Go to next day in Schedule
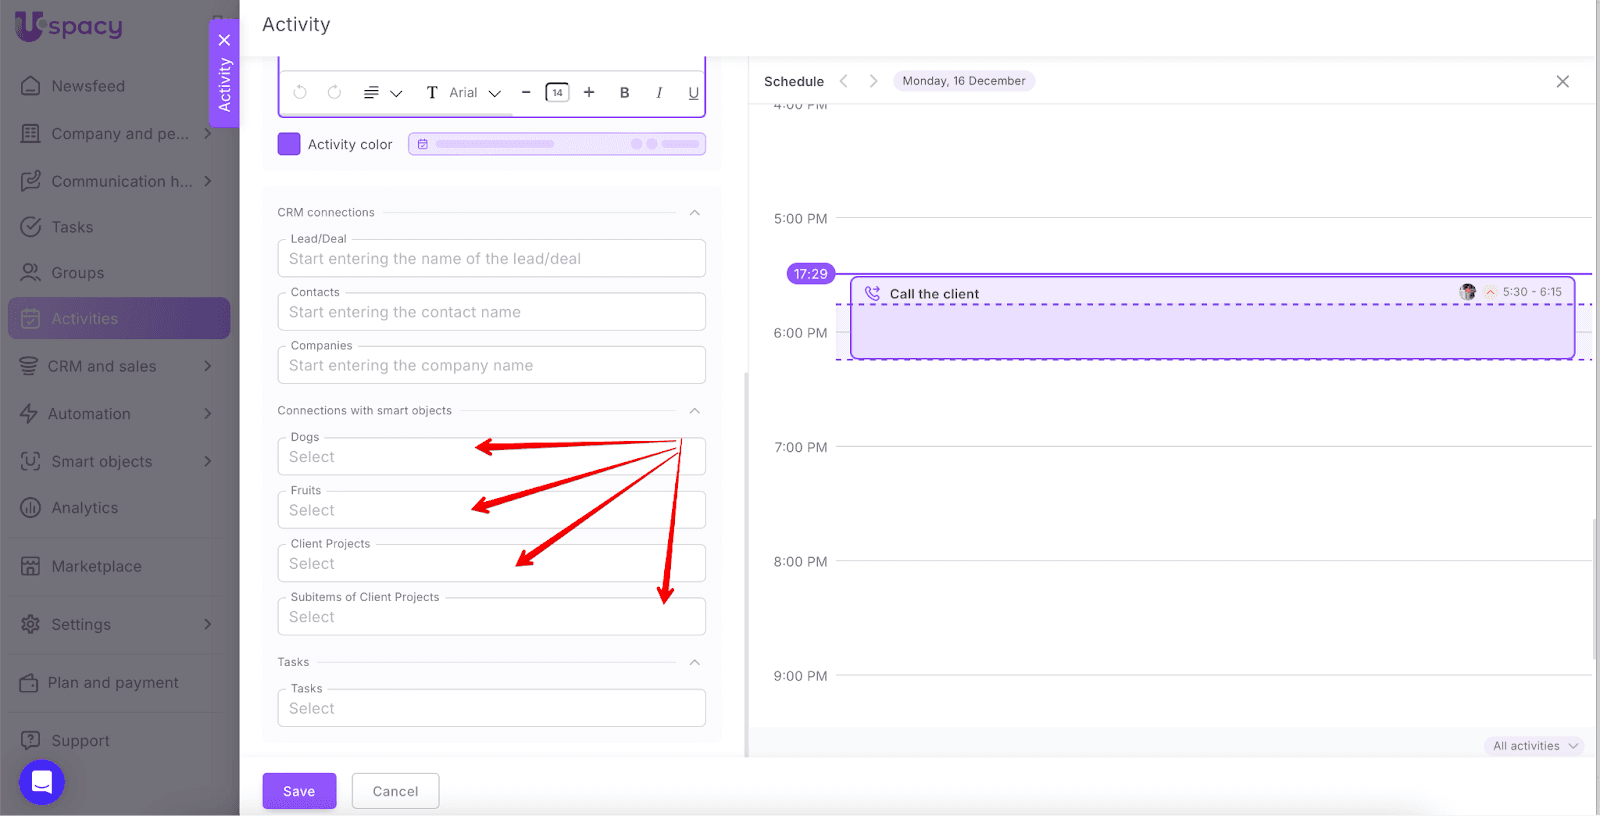The image size is (1600, 816). 873,81
